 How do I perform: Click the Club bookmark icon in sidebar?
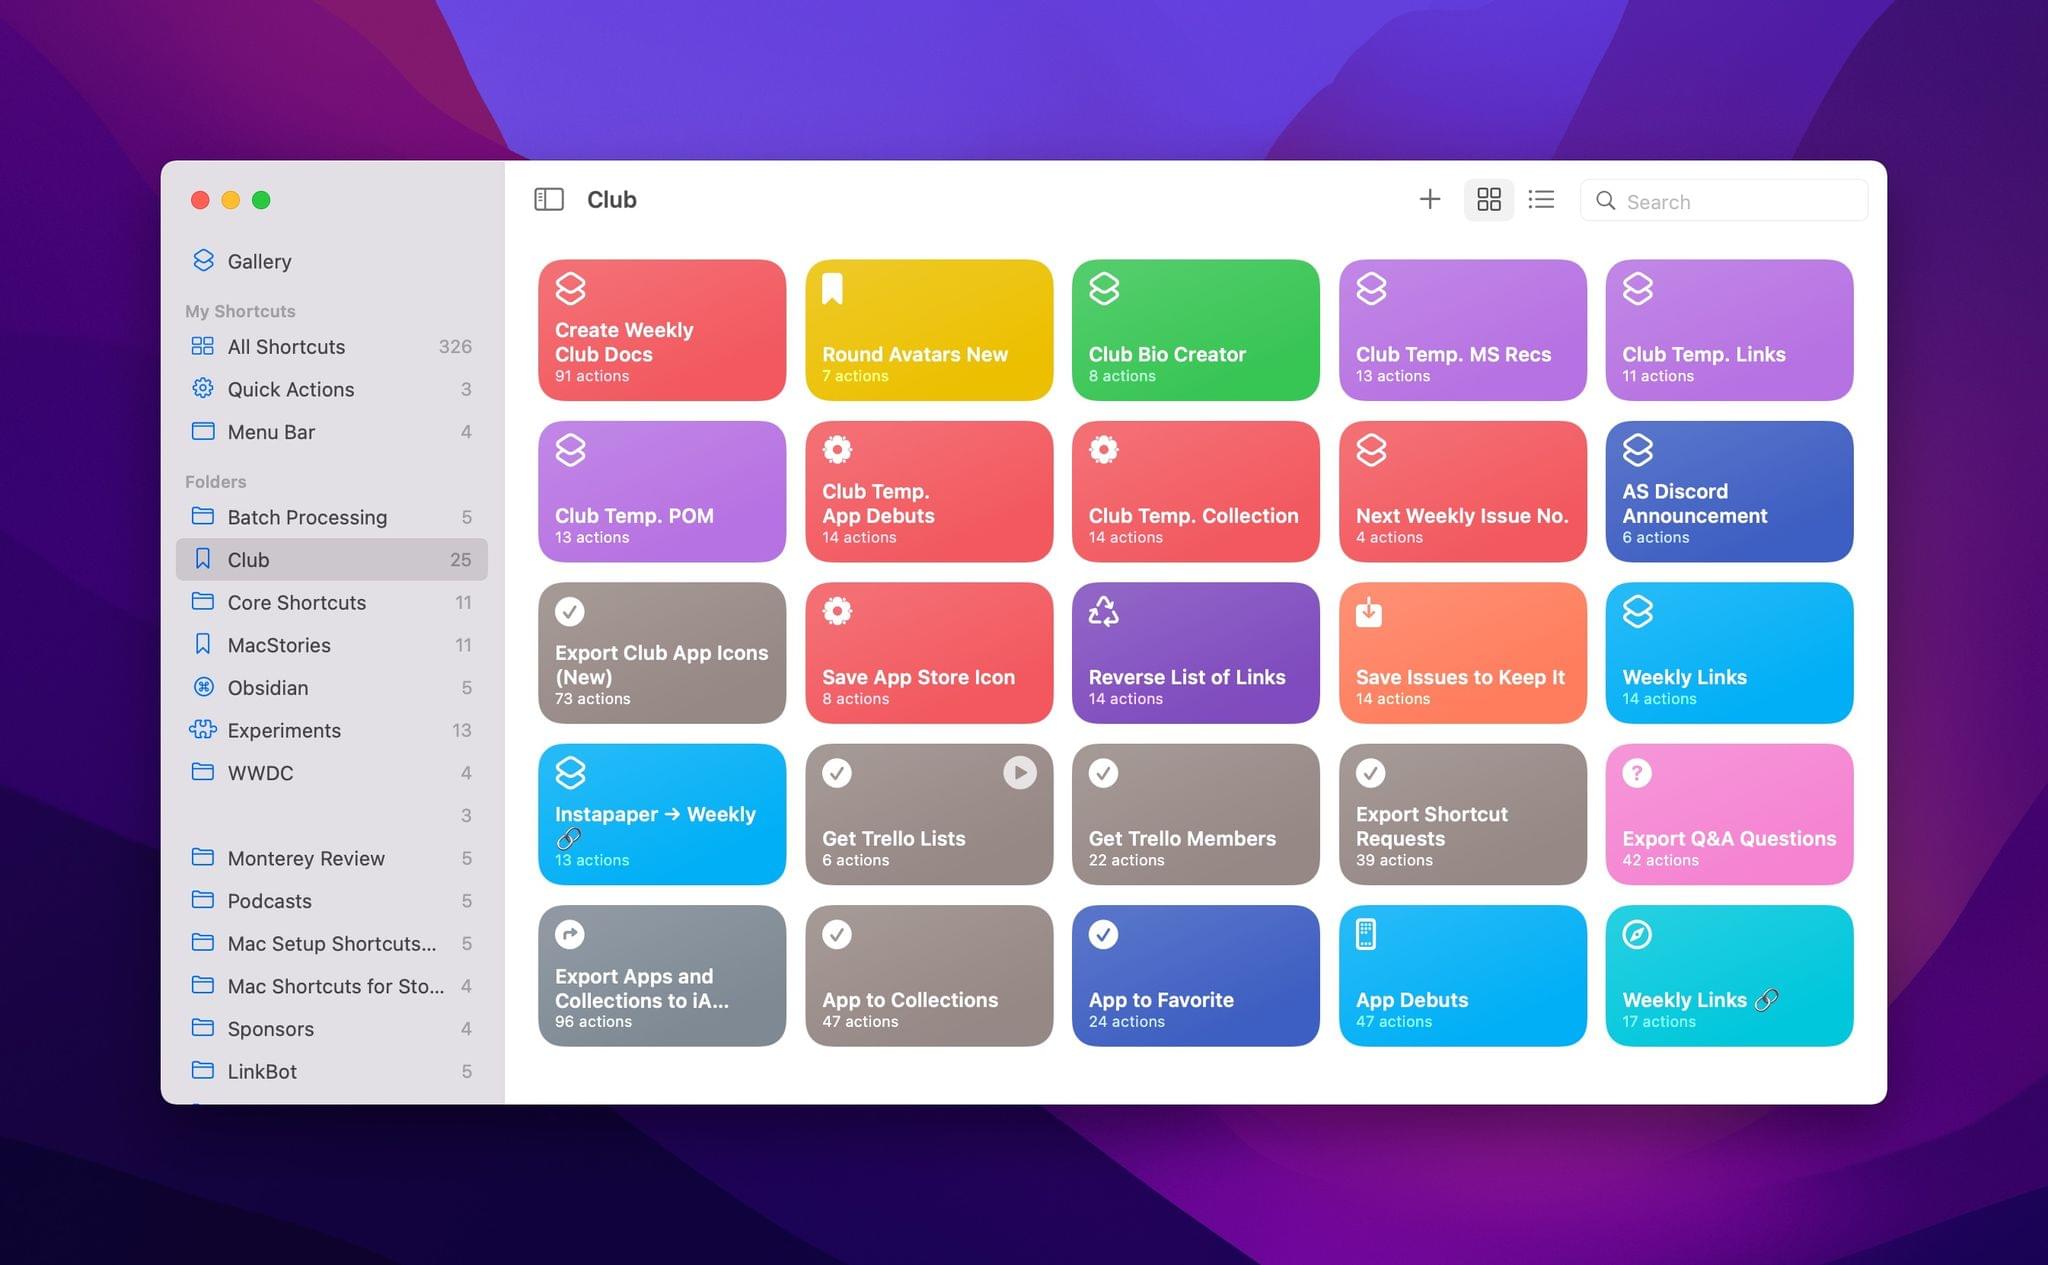pos(203,559)
